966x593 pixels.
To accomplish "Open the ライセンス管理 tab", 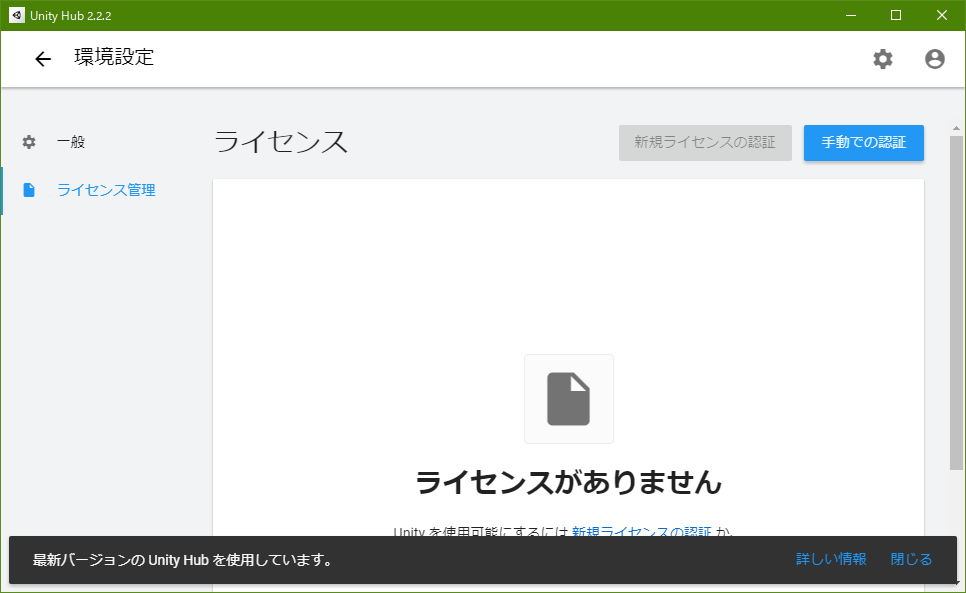I will click(x=106, y=190).
